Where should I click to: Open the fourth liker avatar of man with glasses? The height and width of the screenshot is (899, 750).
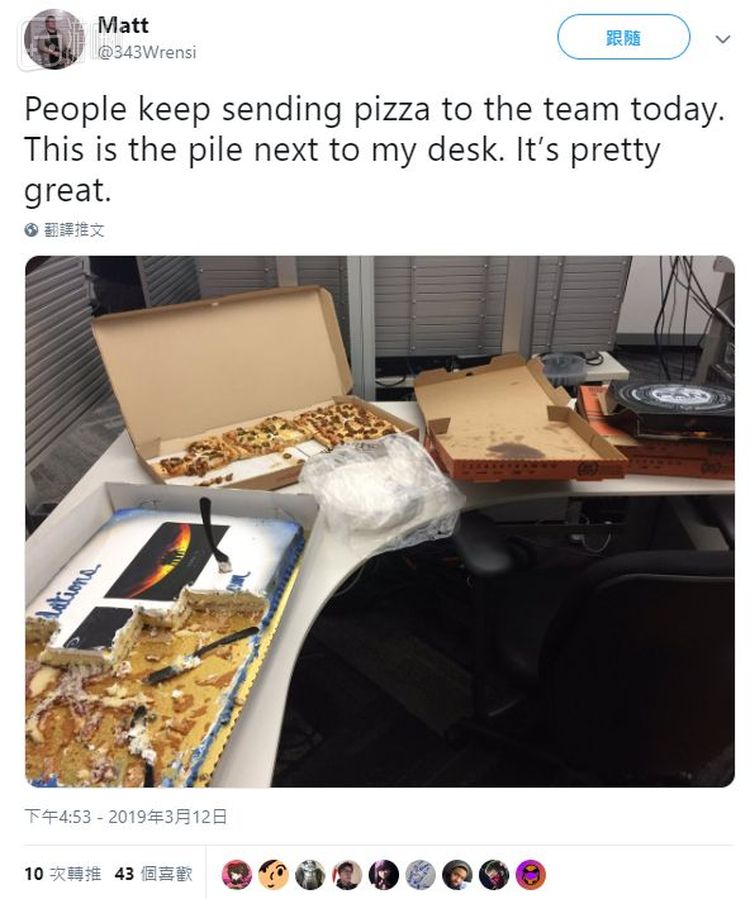347,874
